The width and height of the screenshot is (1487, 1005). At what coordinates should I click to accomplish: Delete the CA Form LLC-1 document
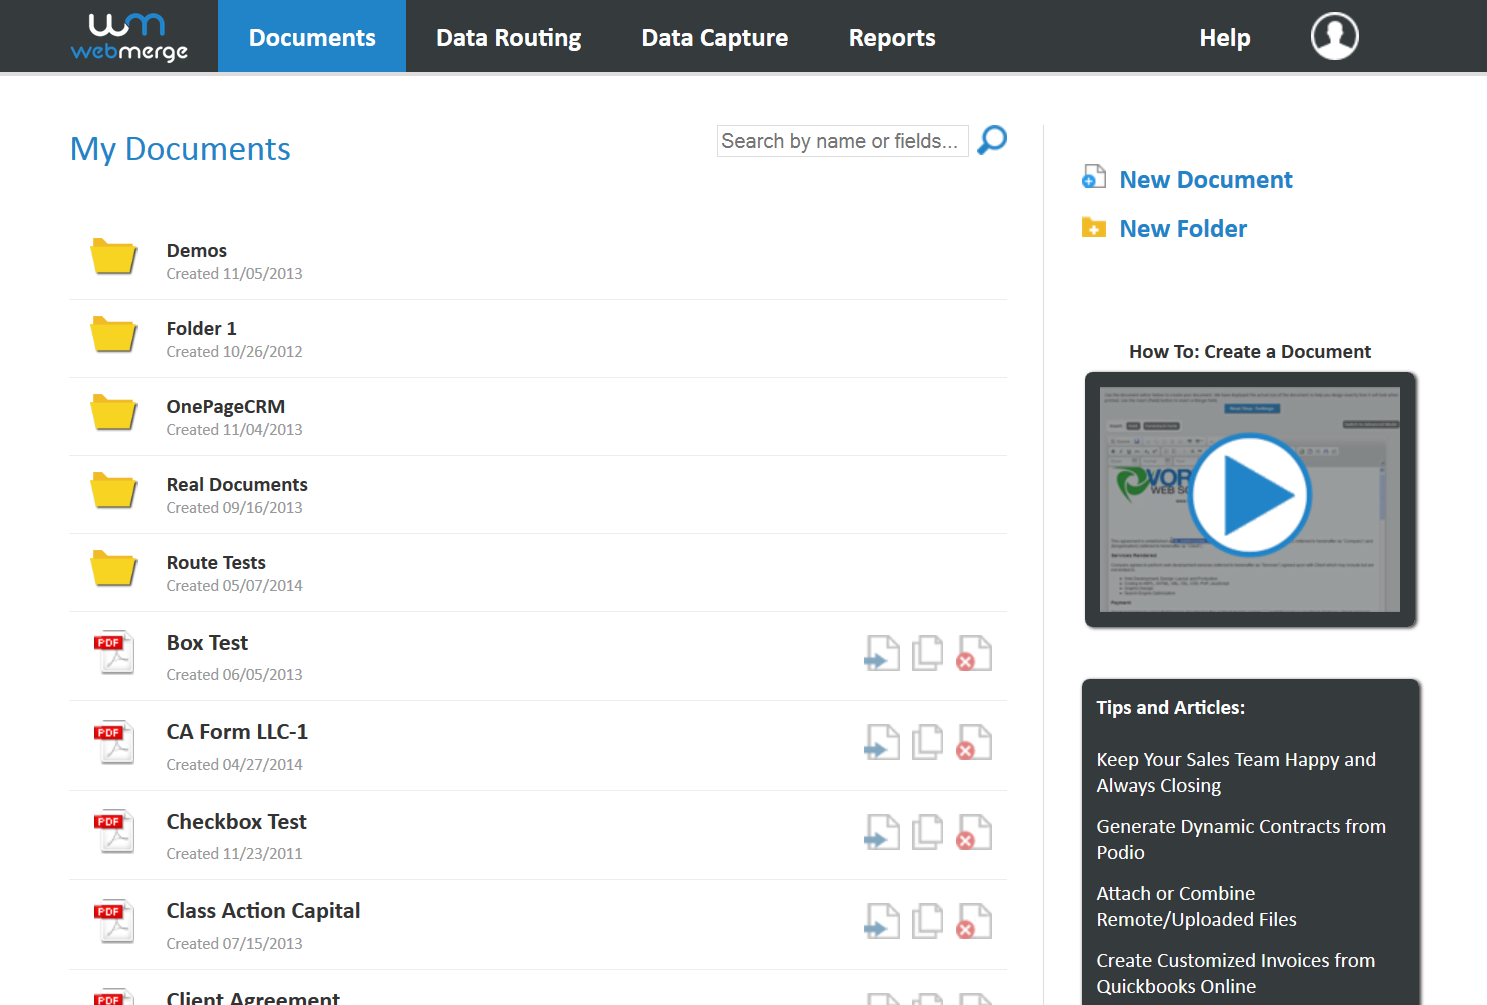coord(974,743)
